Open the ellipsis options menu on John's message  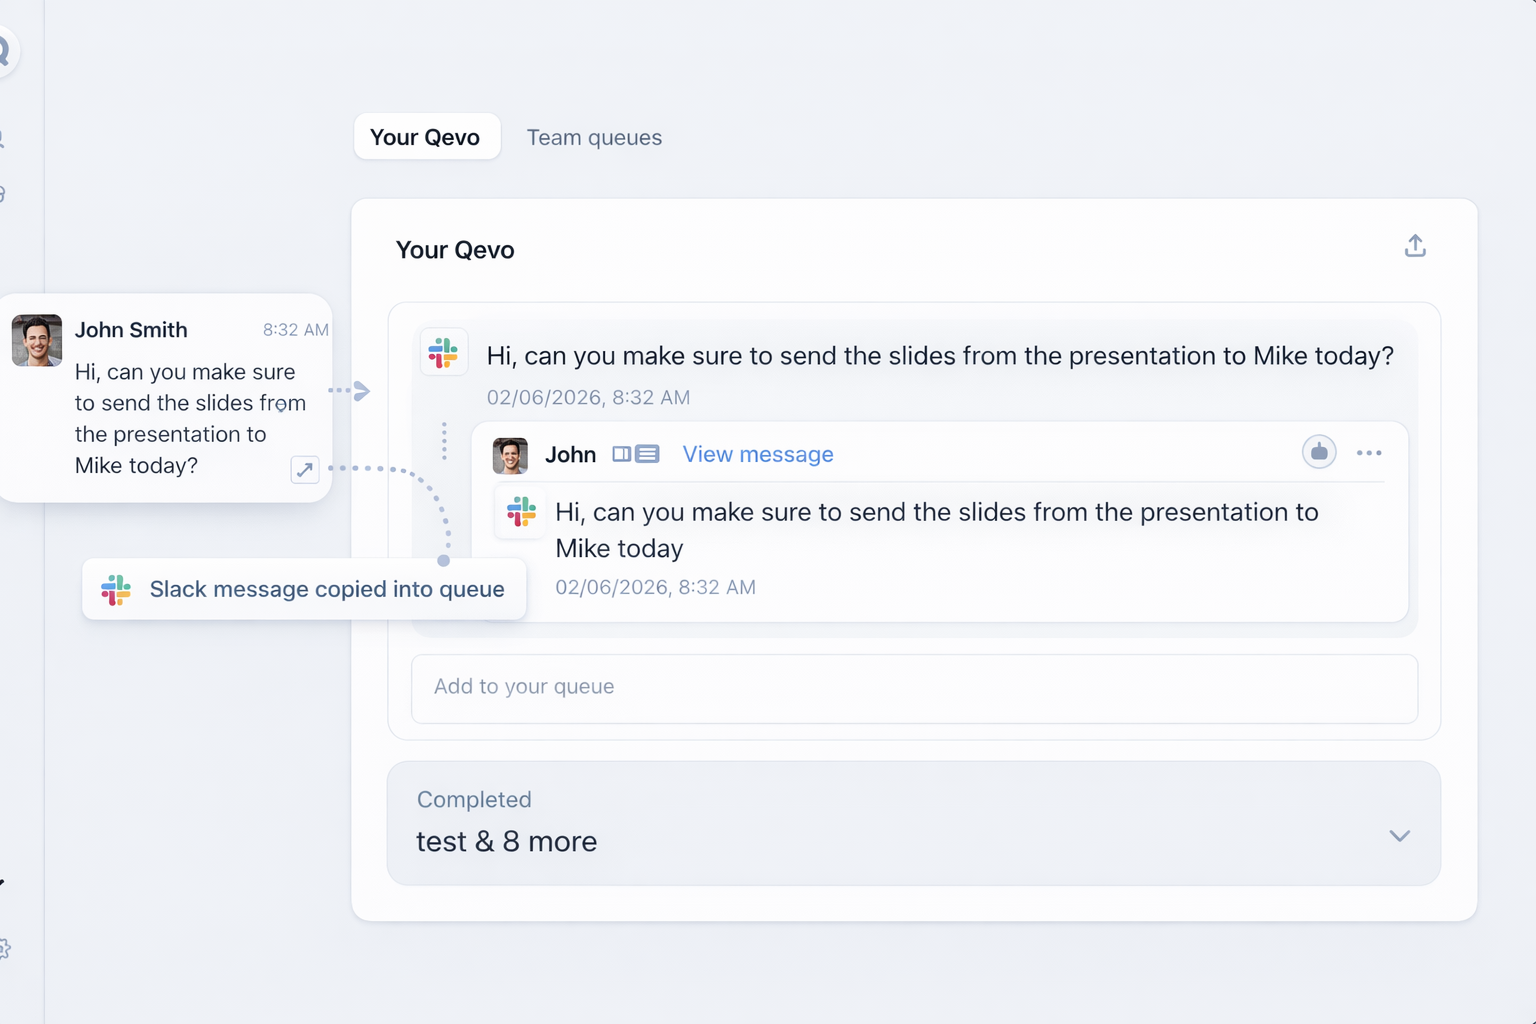(1369, 453)
